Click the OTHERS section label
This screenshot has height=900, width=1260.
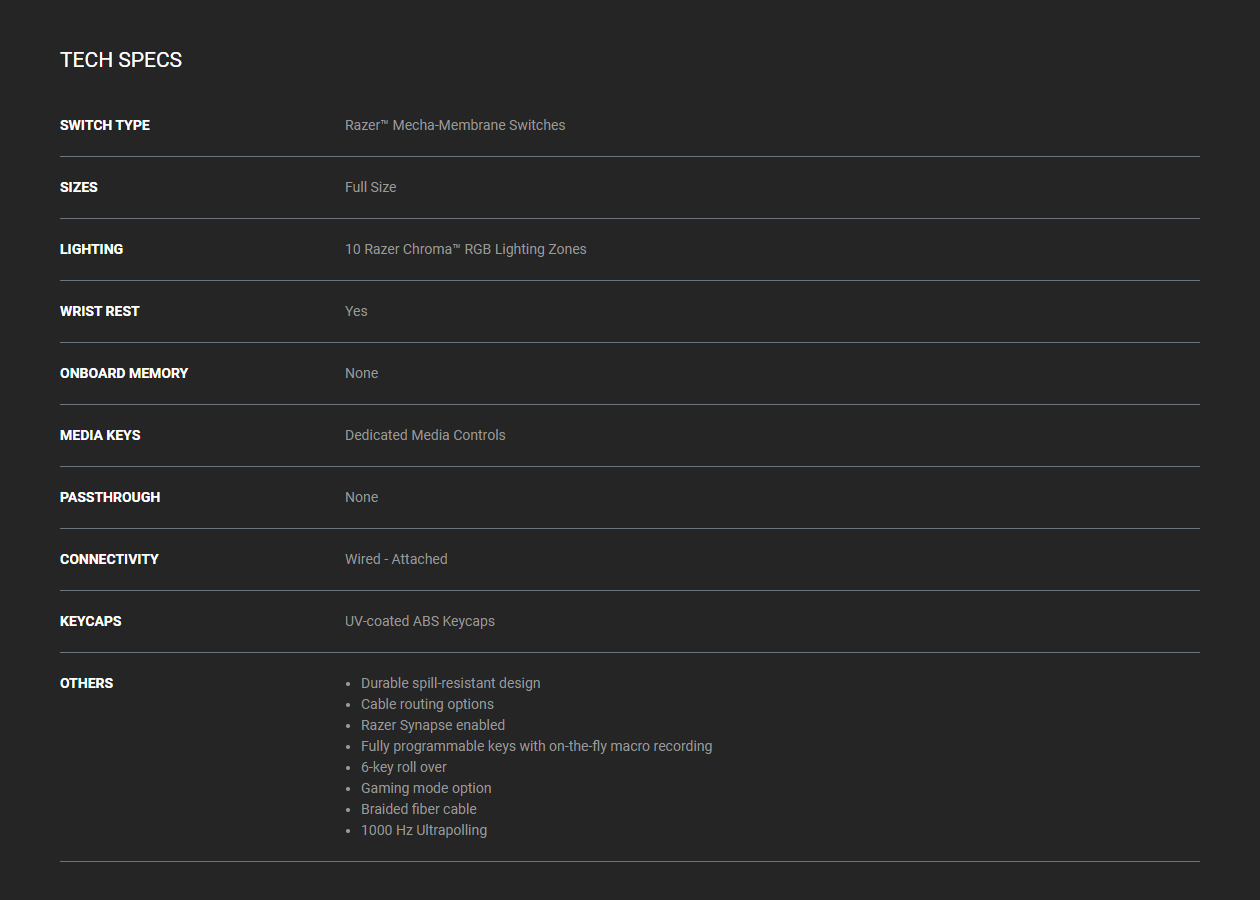tap(86, 683)
